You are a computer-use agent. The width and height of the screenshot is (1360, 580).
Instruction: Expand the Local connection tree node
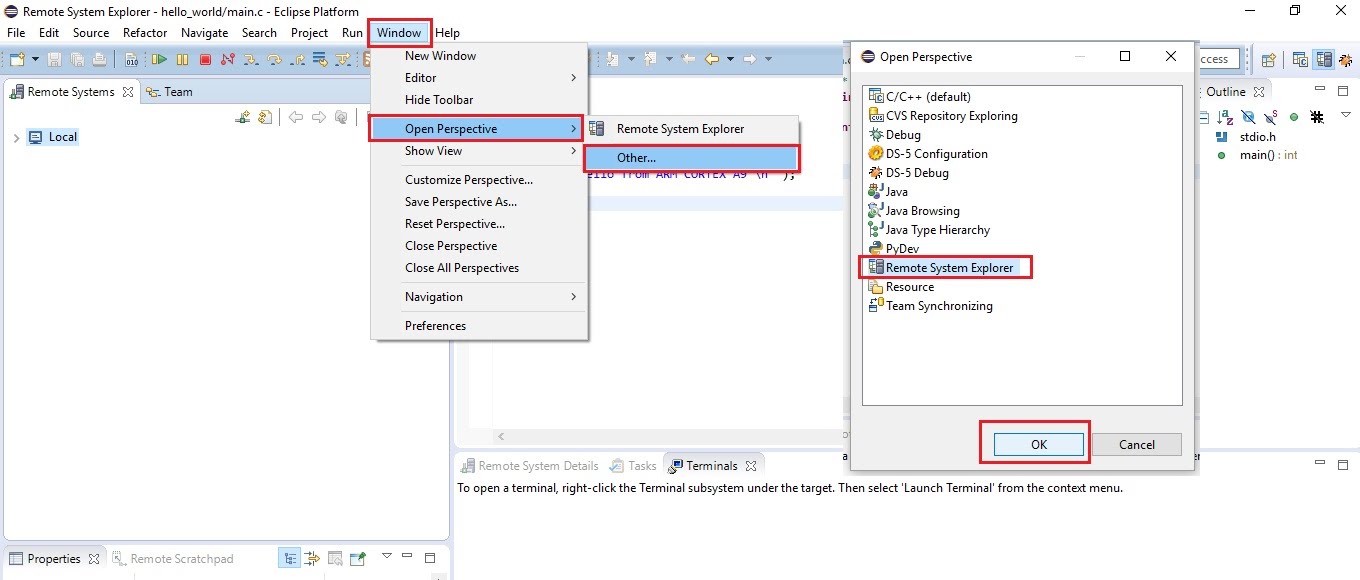[x=16, y=137]
